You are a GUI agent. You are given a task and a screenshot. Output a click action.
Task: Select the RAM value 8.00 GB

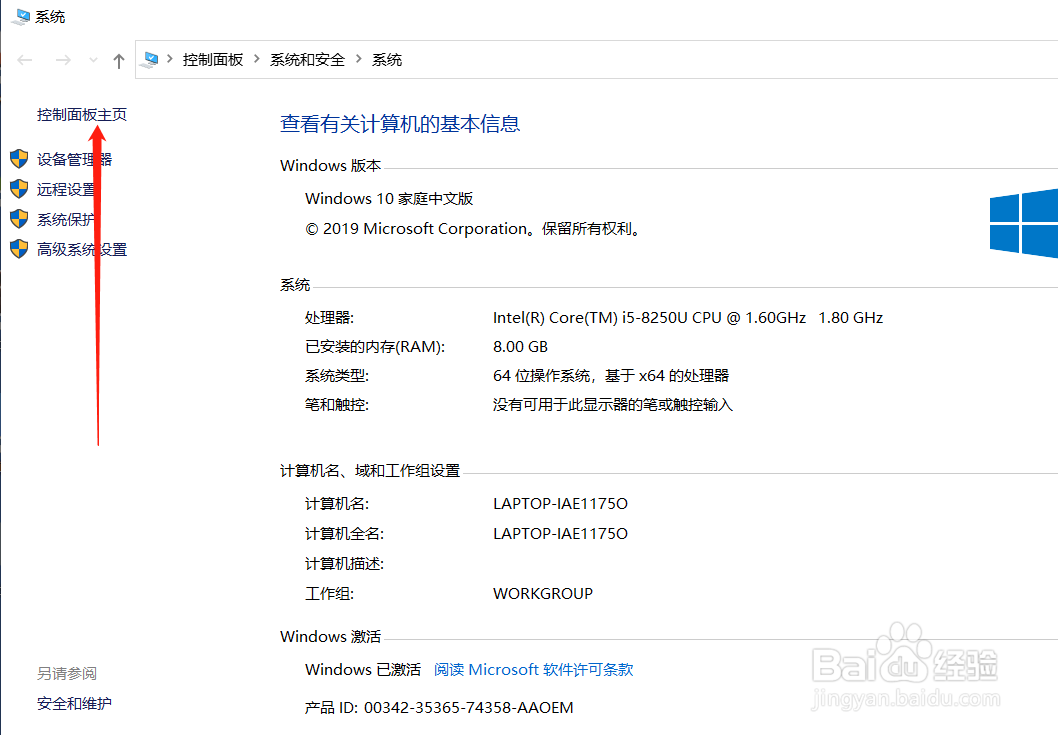click(520, 347)
